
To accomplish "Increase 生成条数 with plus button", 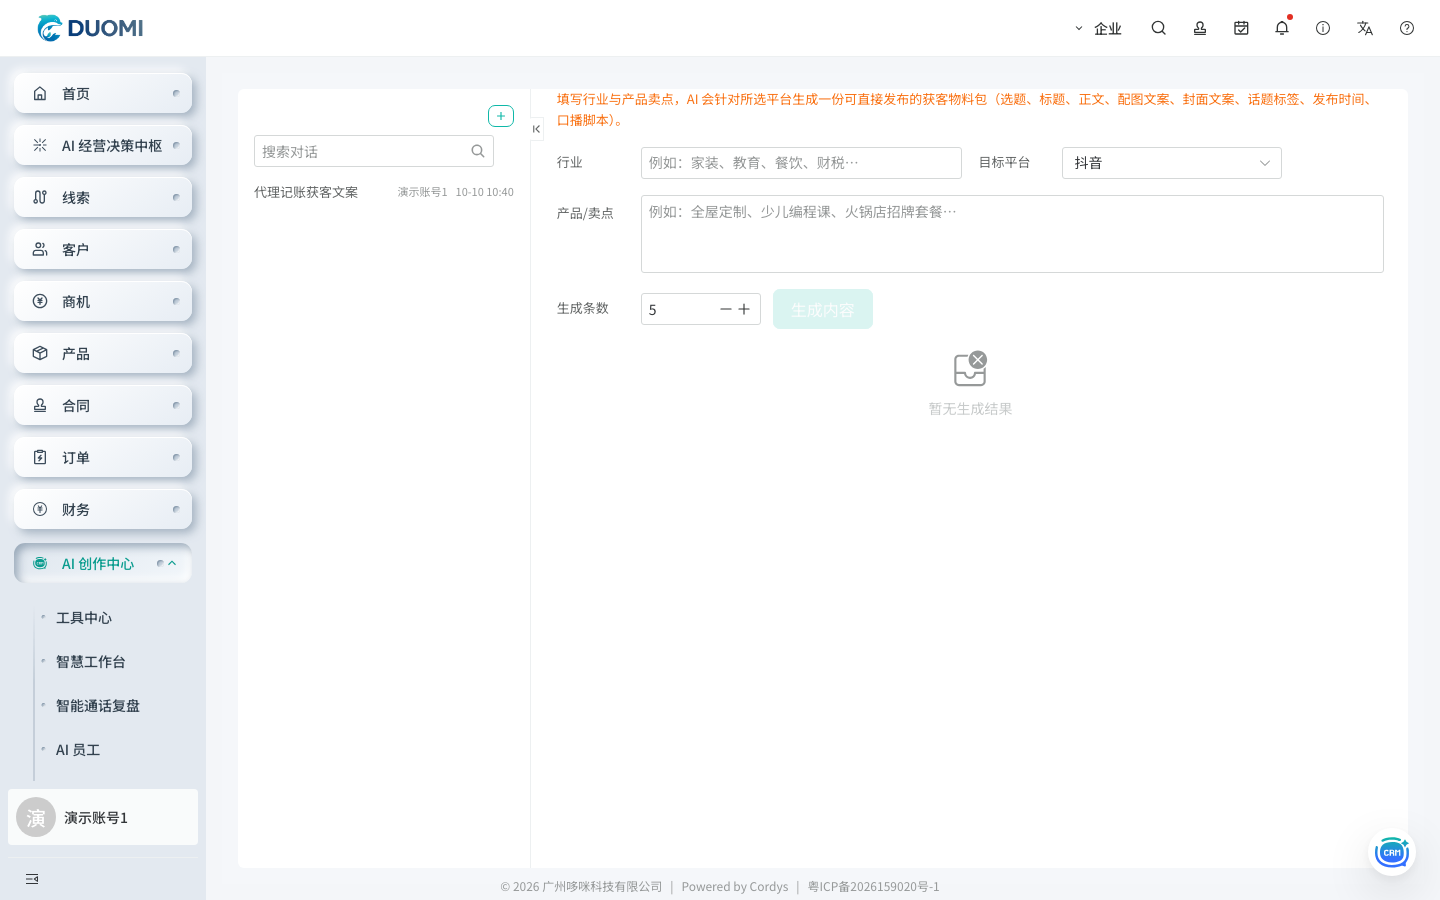I will coord(744,309).
